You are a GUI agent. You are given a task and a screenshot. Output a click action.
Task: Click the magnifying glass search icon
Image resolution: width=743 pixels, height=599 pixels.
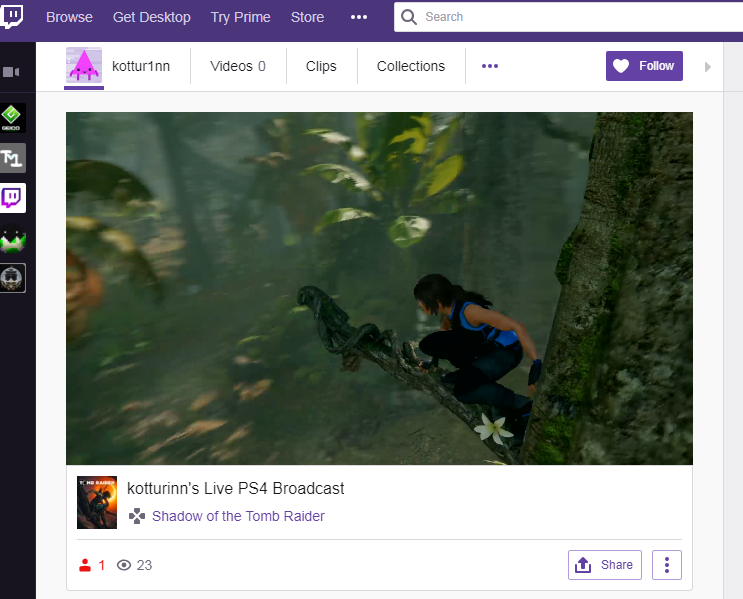click(408, 17)
